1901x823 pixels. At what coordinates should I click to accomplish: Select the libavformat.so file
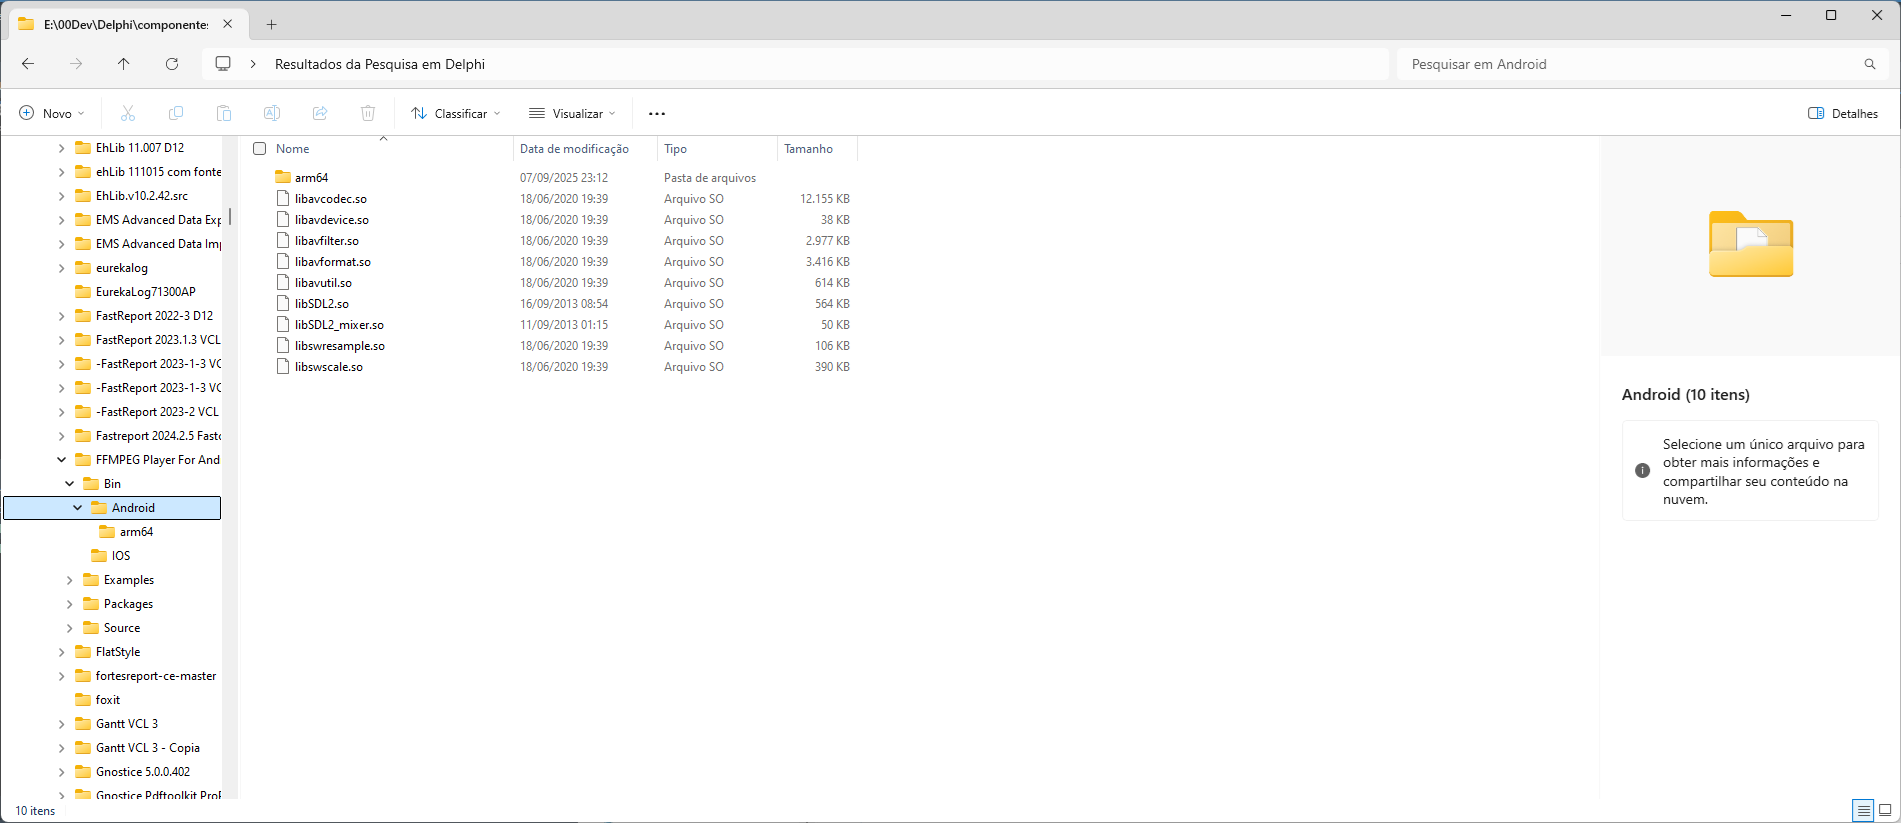(x=332, y=262)
